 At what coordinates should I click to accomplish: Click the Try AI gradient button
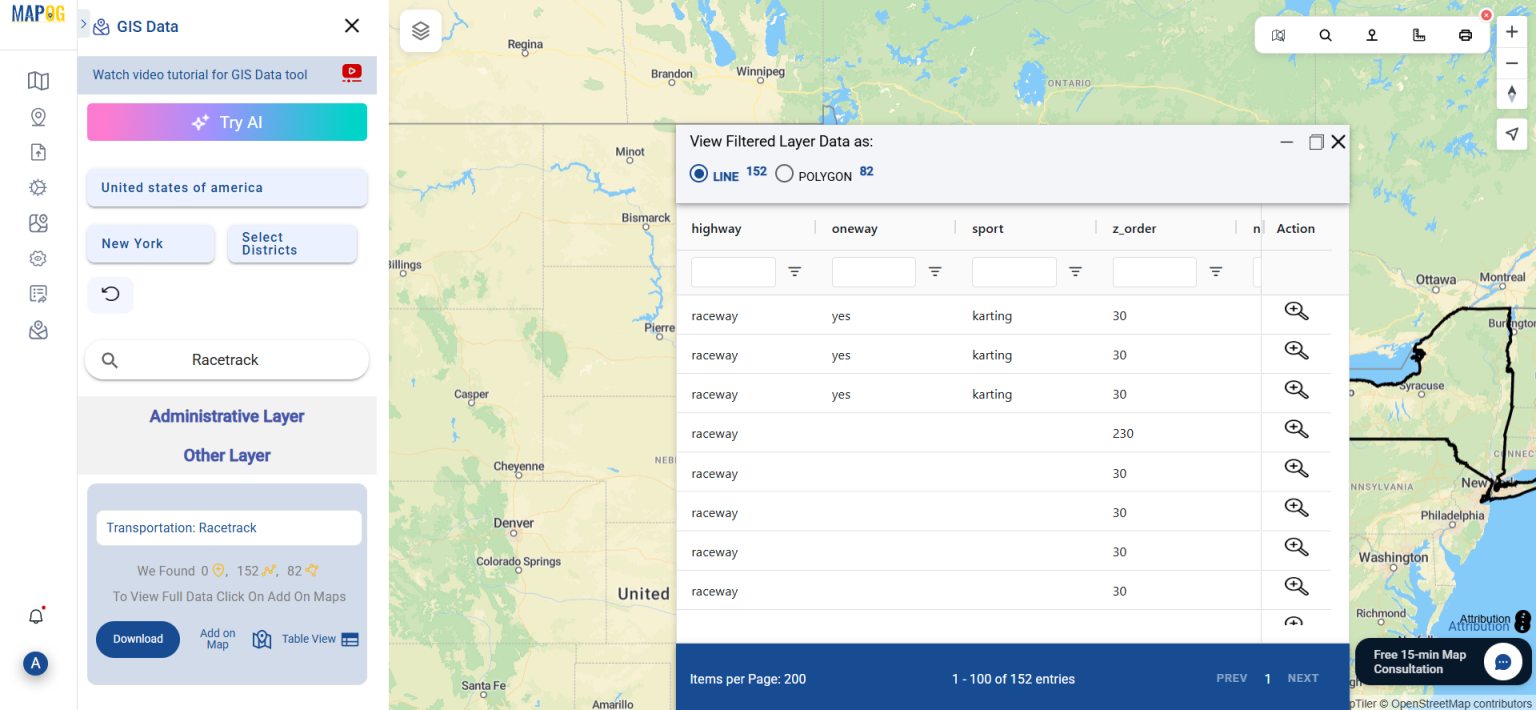click(x=226, y=121)
